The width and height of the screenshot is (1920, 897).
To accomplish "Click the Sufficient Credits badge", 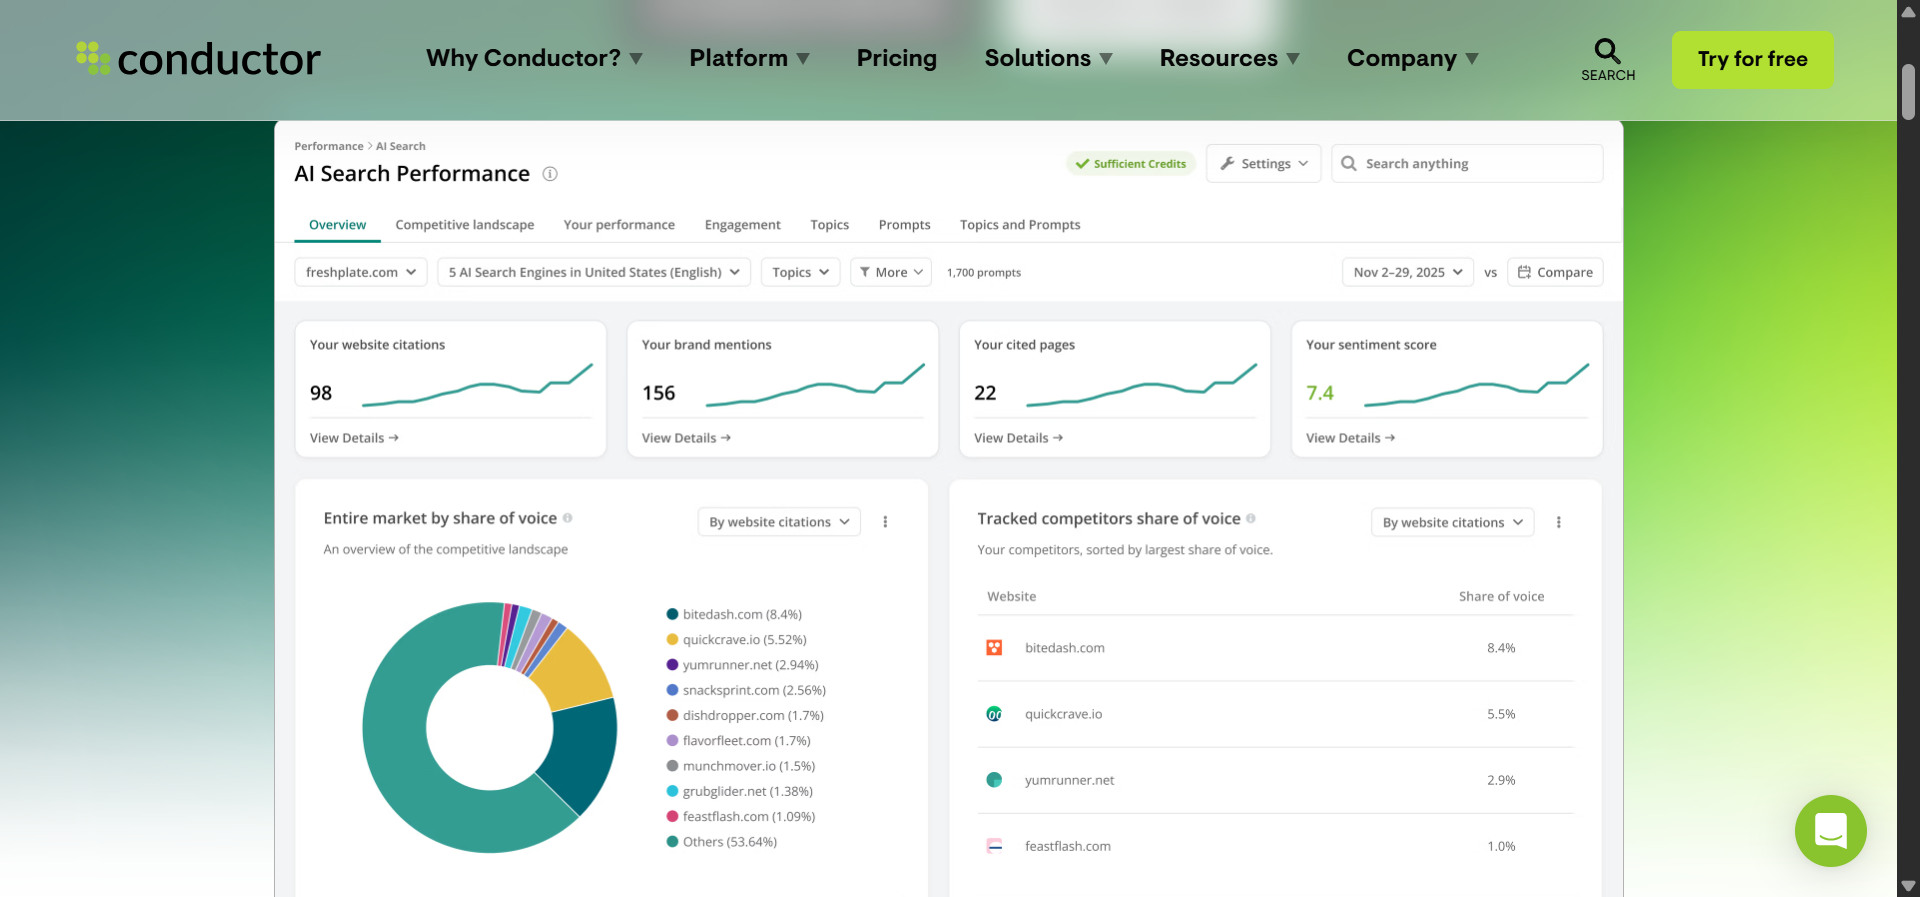I will tap(1131, 164).
